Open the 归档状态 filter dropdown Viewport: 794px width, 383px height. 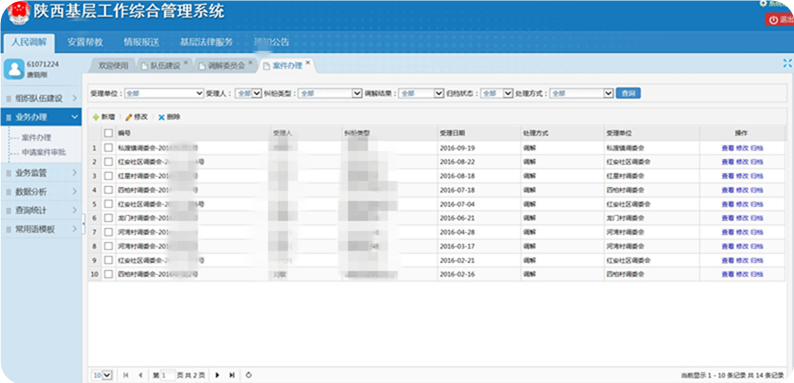pos(497,93)
